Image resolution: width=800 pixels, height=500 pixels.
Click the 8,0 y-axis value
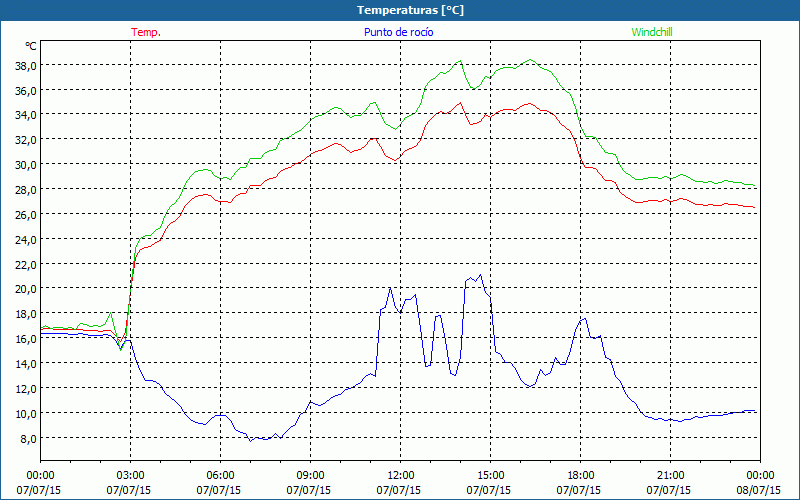click(28, 439)
